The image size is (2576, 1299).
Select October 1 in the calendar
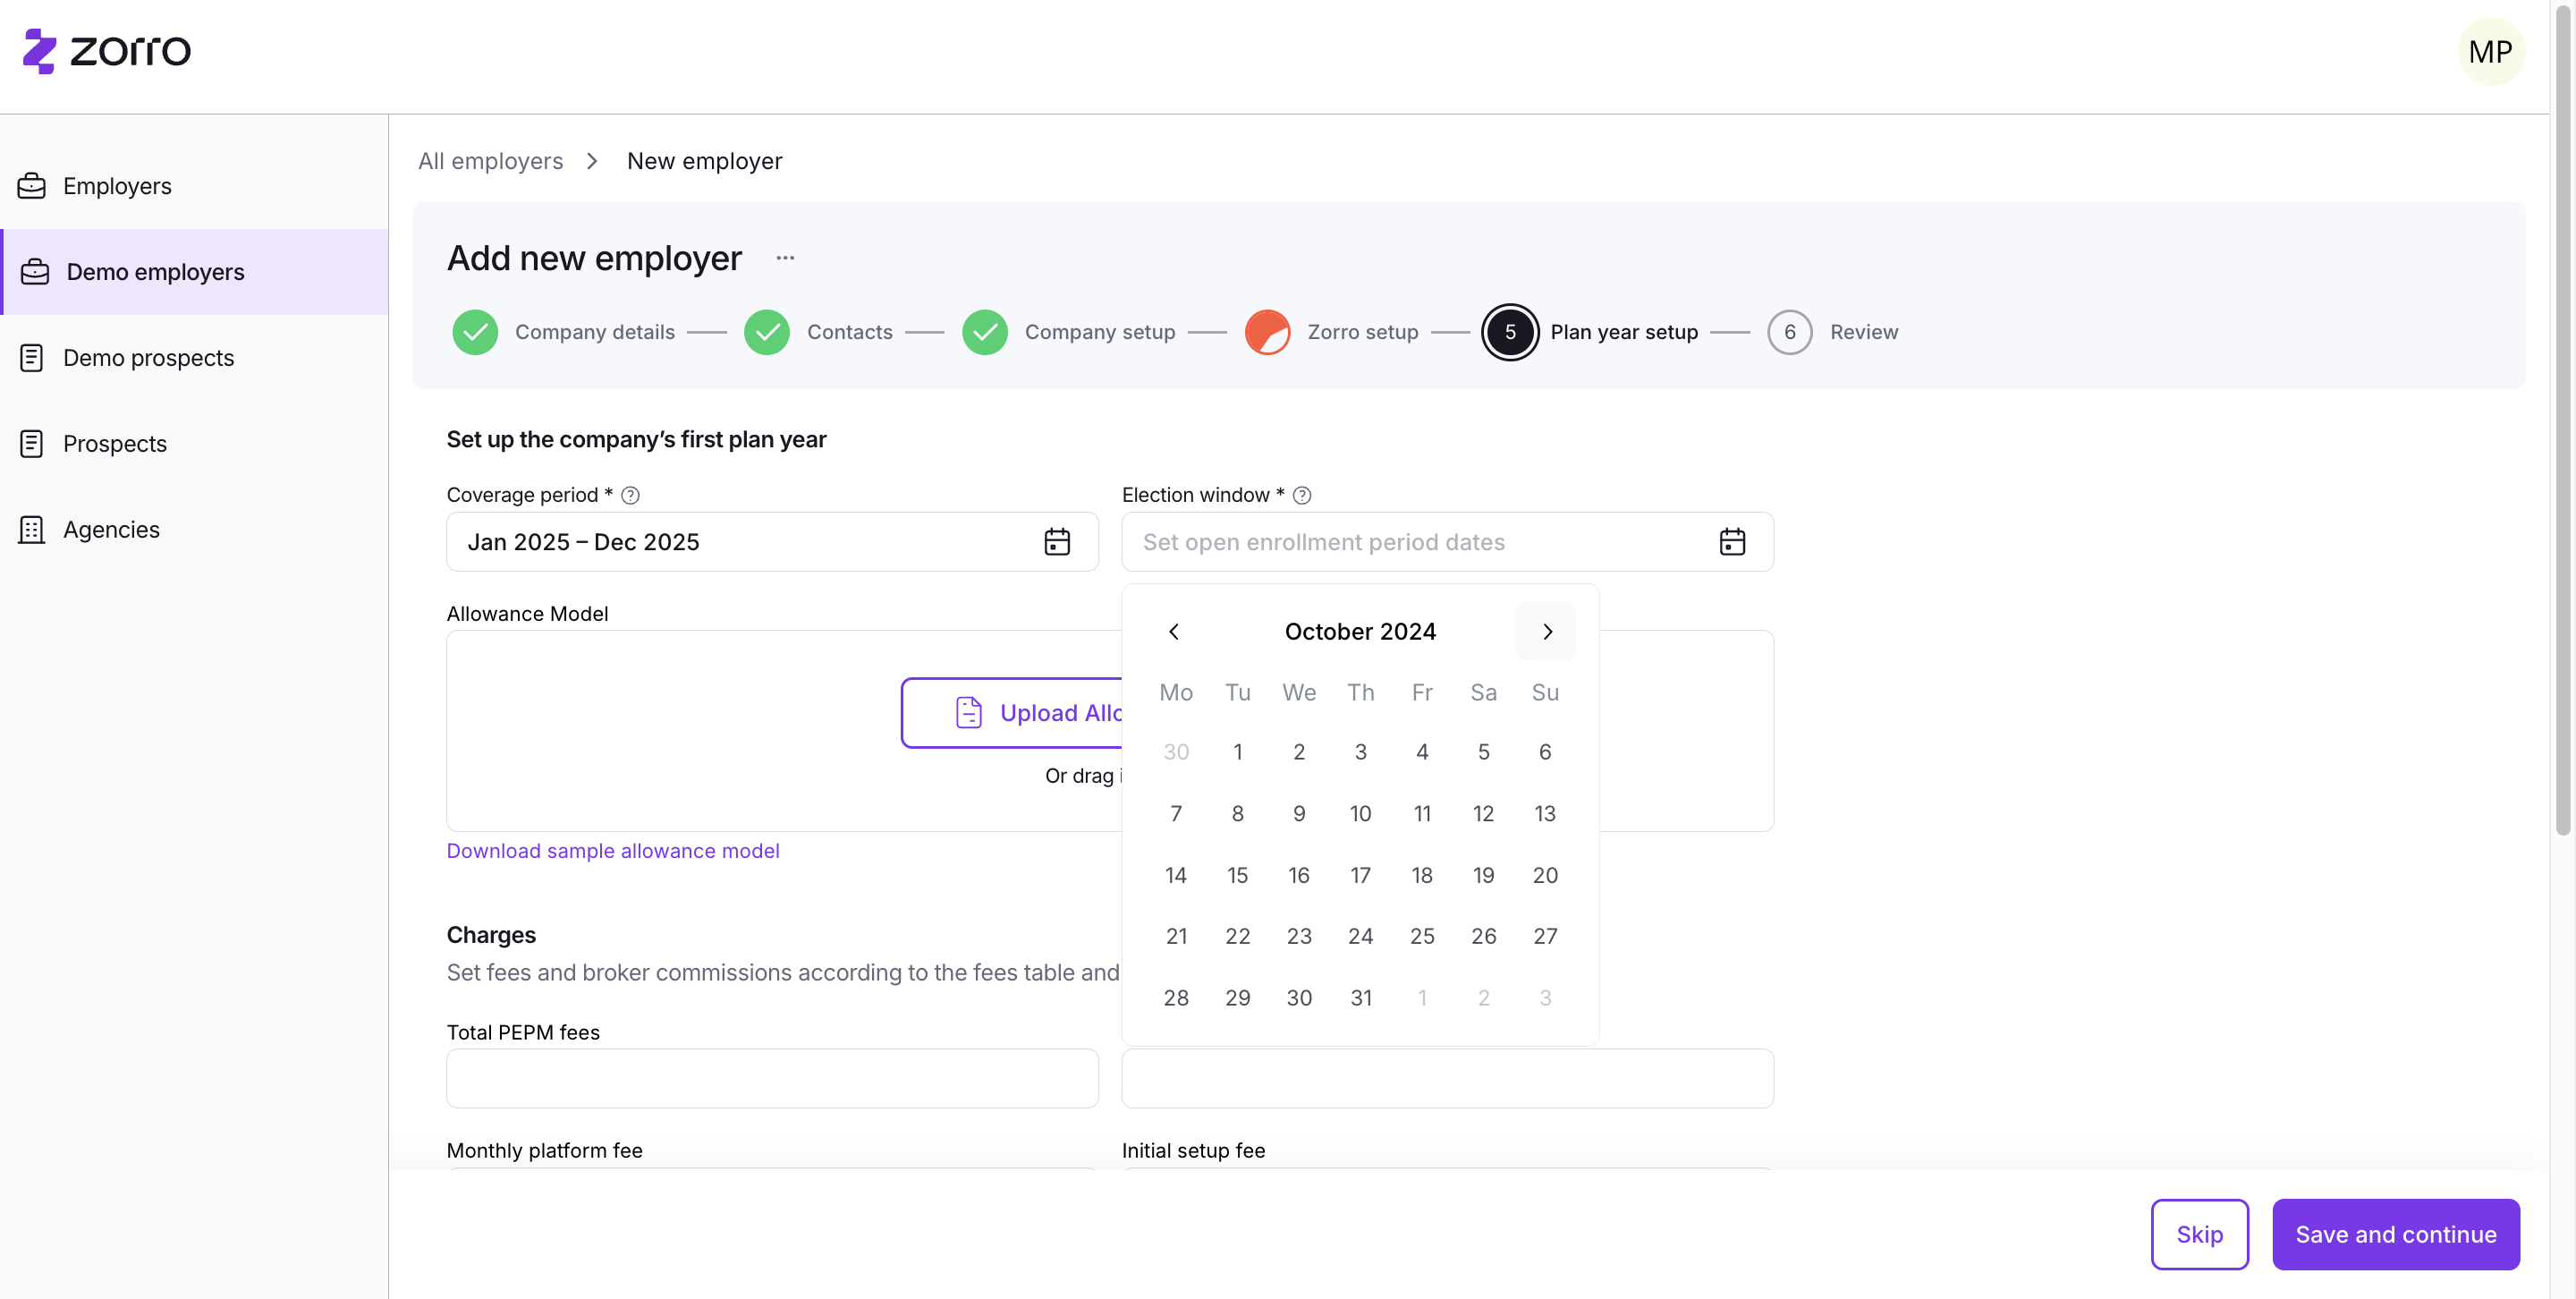pos(1237,752)
